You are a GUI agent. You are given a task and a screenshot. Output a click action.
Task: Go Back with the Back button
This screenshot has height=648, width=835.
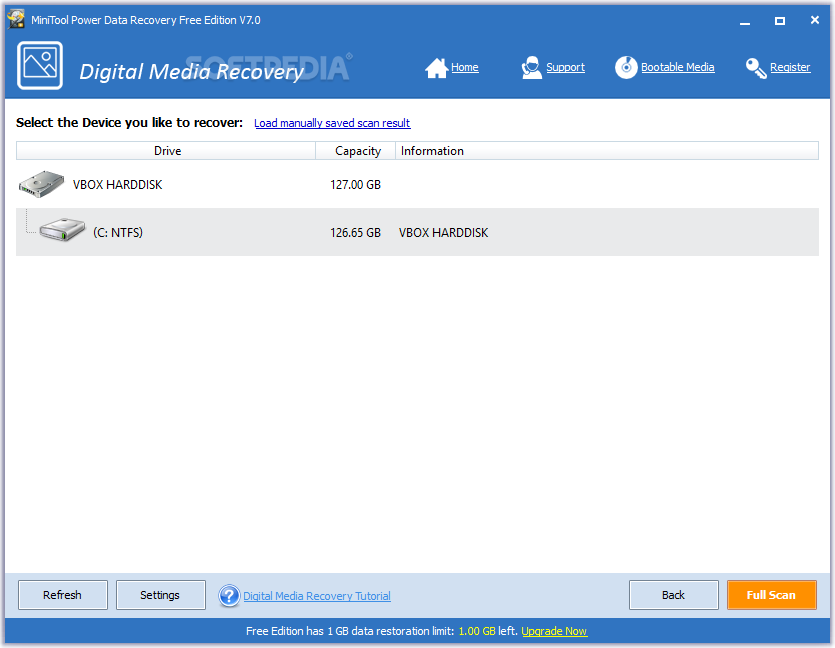pyautogui.click(x=673, y=595)
